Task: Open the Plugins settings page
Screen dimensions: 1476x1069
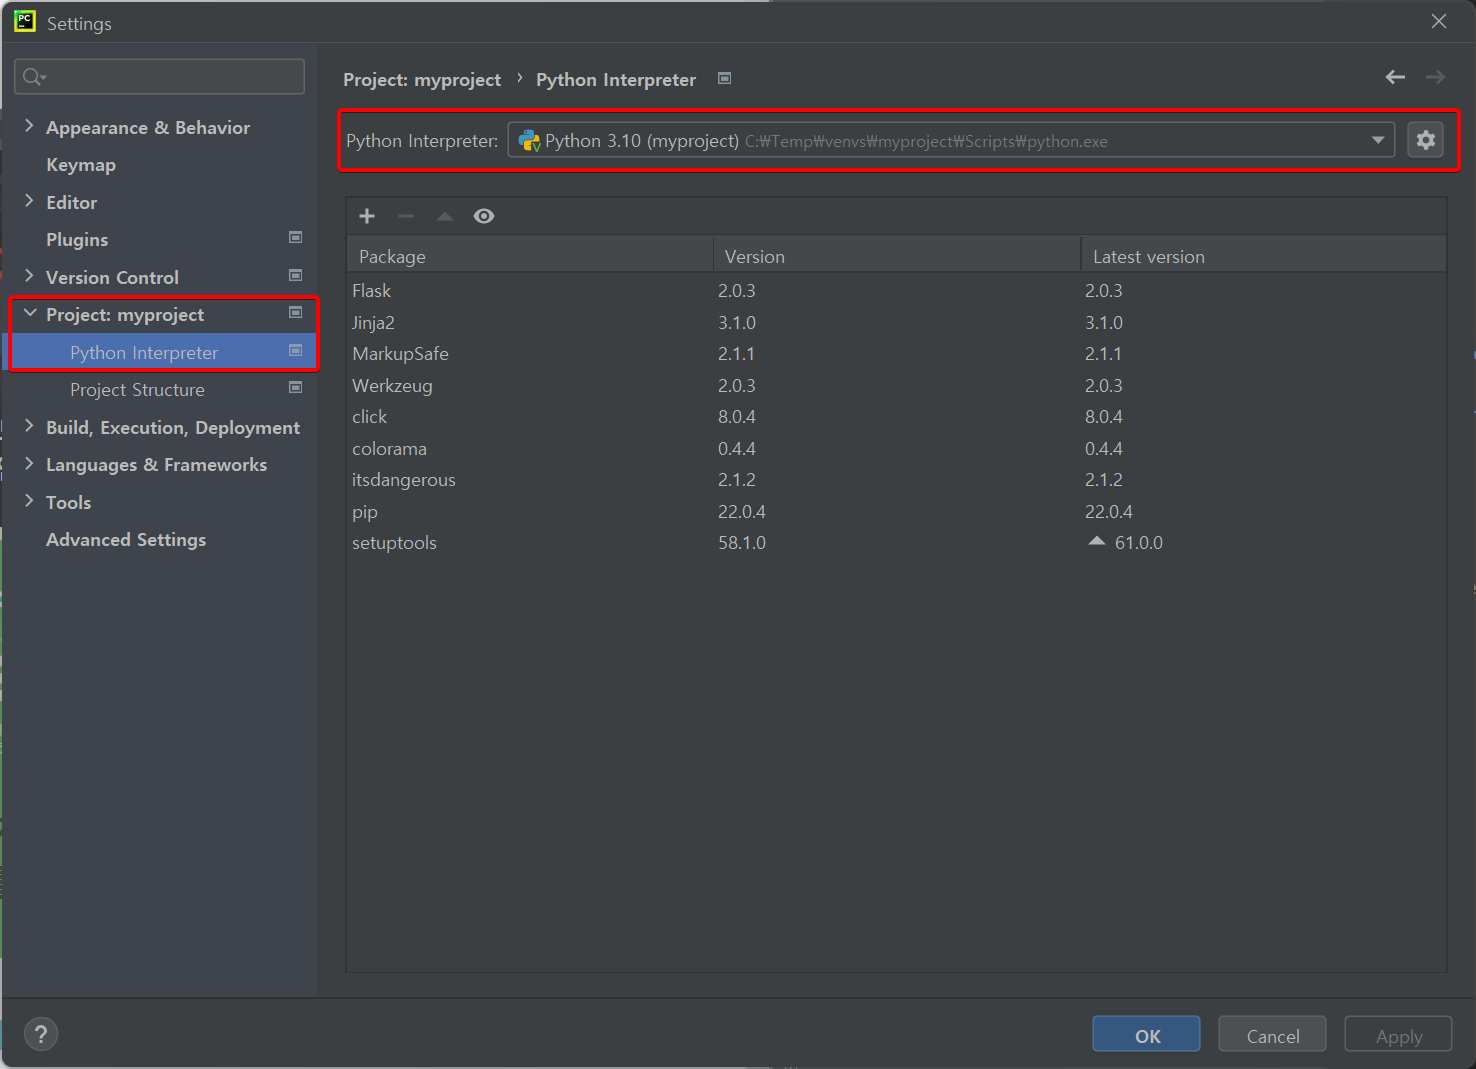Action: click(77, 240)
